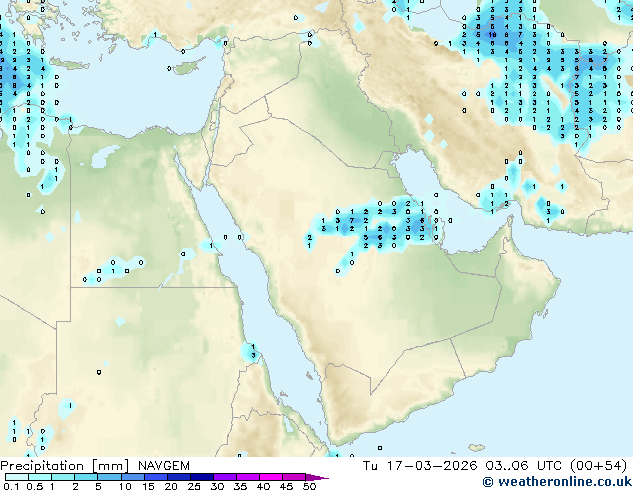Click the '25' legend scale label
634x490 pixels.
(x=194, y=486)
